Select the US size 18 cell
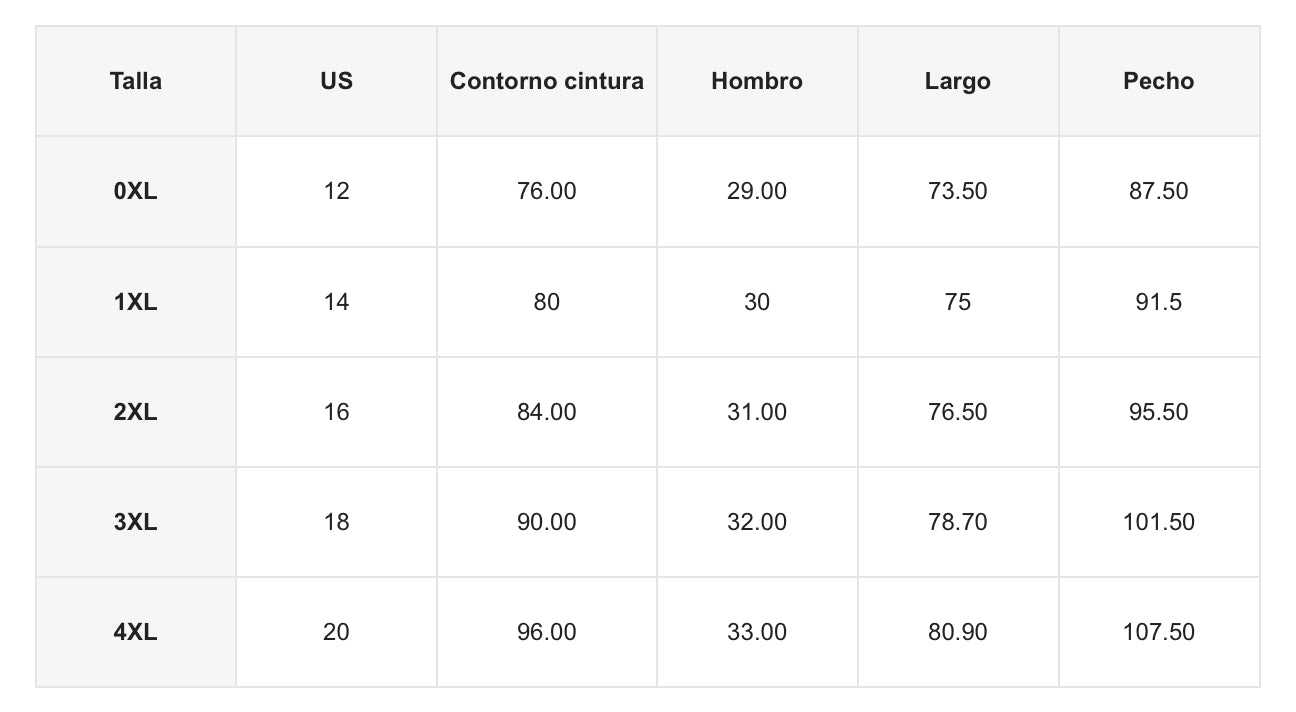Image resolution: width=1296 pixels, height=712 pixels. click(336, 521)
